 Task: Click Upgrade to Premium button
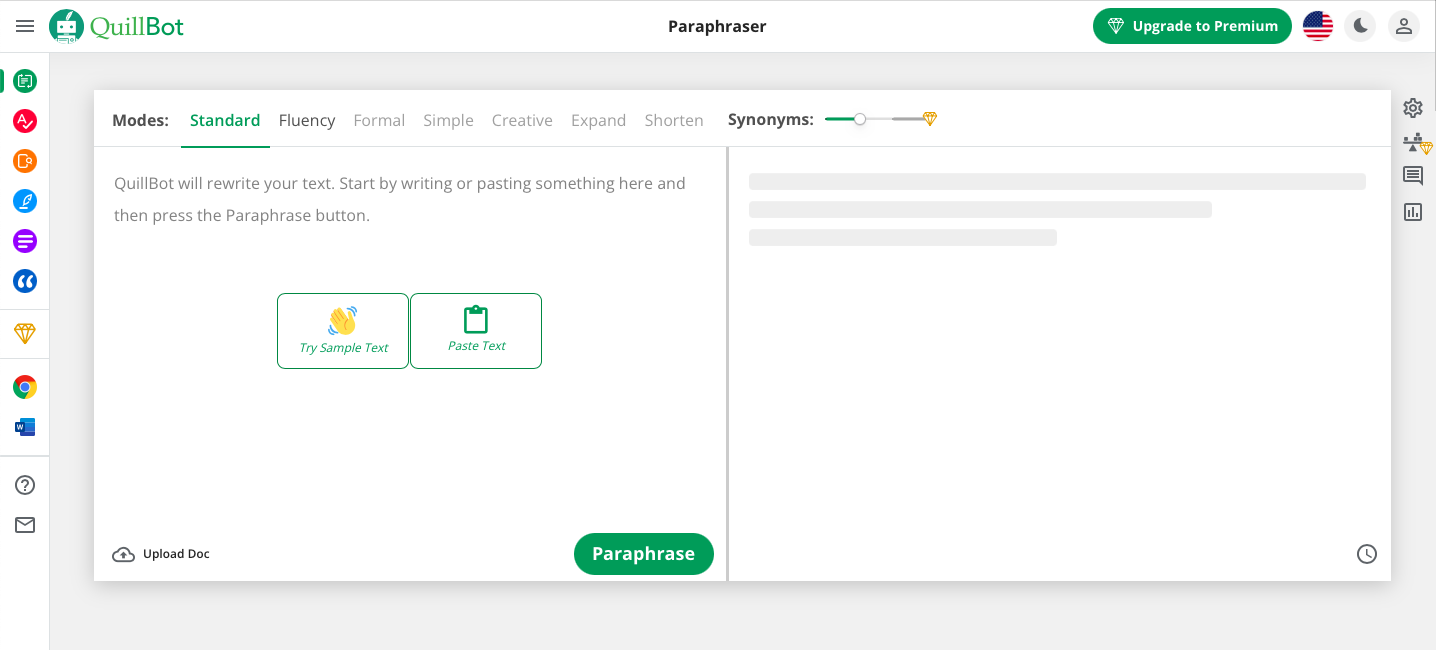pos(1192,26)
